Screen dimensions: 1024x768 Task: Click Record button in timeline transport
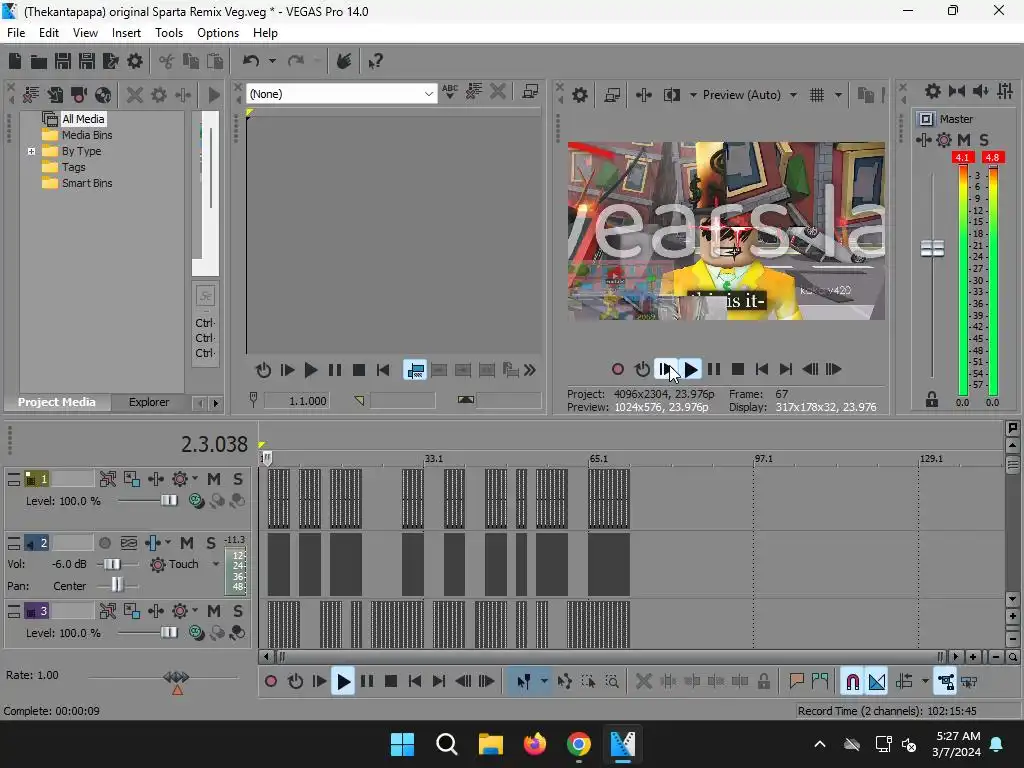click(270, 682)
